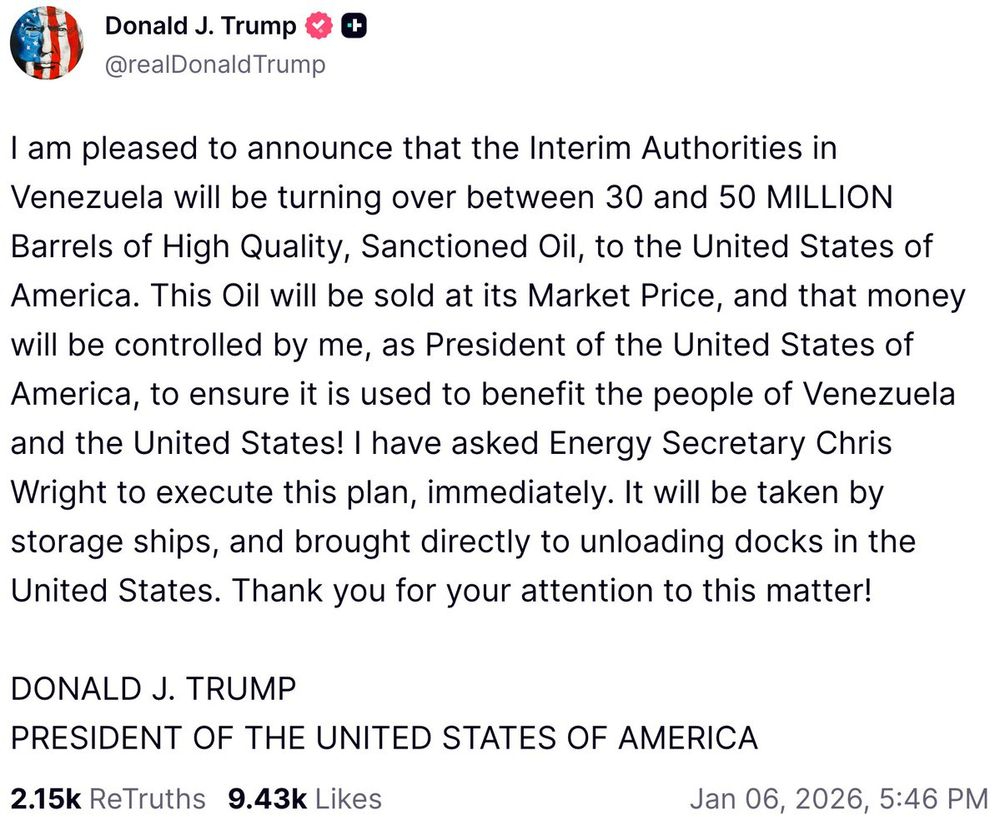Click the black plus badge icon

coord(353,27)
